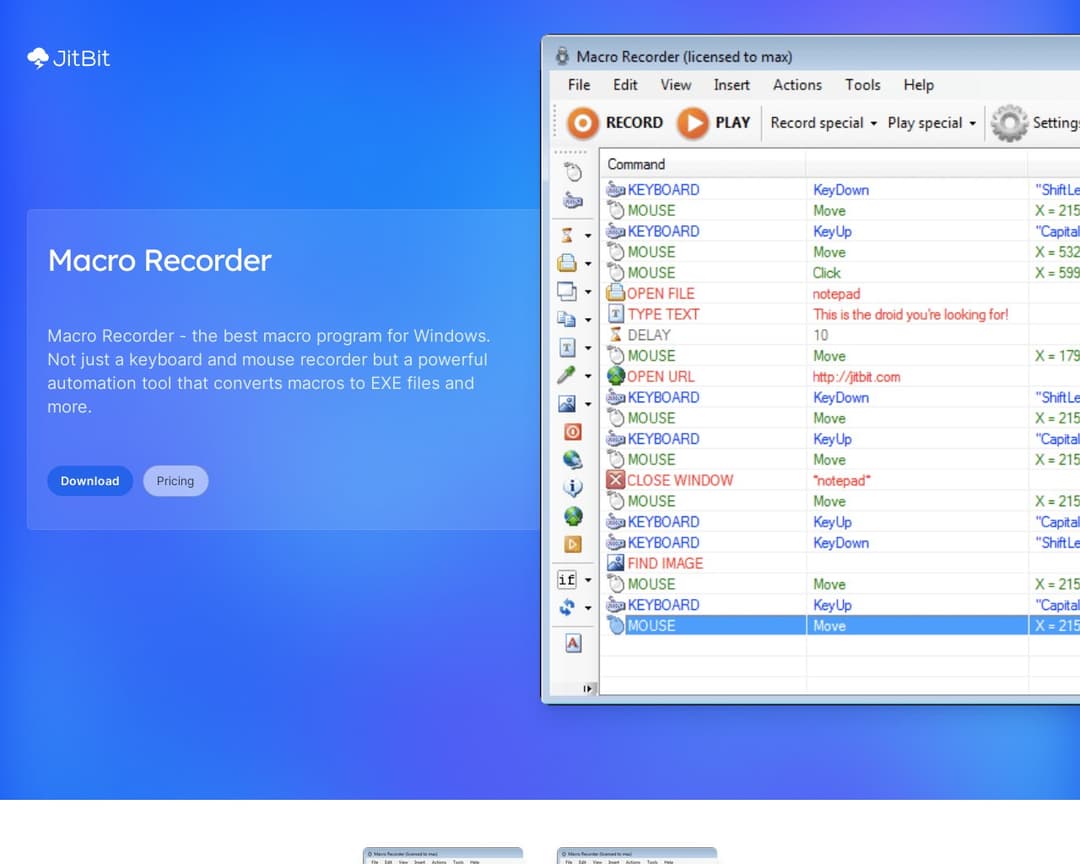Open the Find Image tool icon

click(x=570, y=403)
